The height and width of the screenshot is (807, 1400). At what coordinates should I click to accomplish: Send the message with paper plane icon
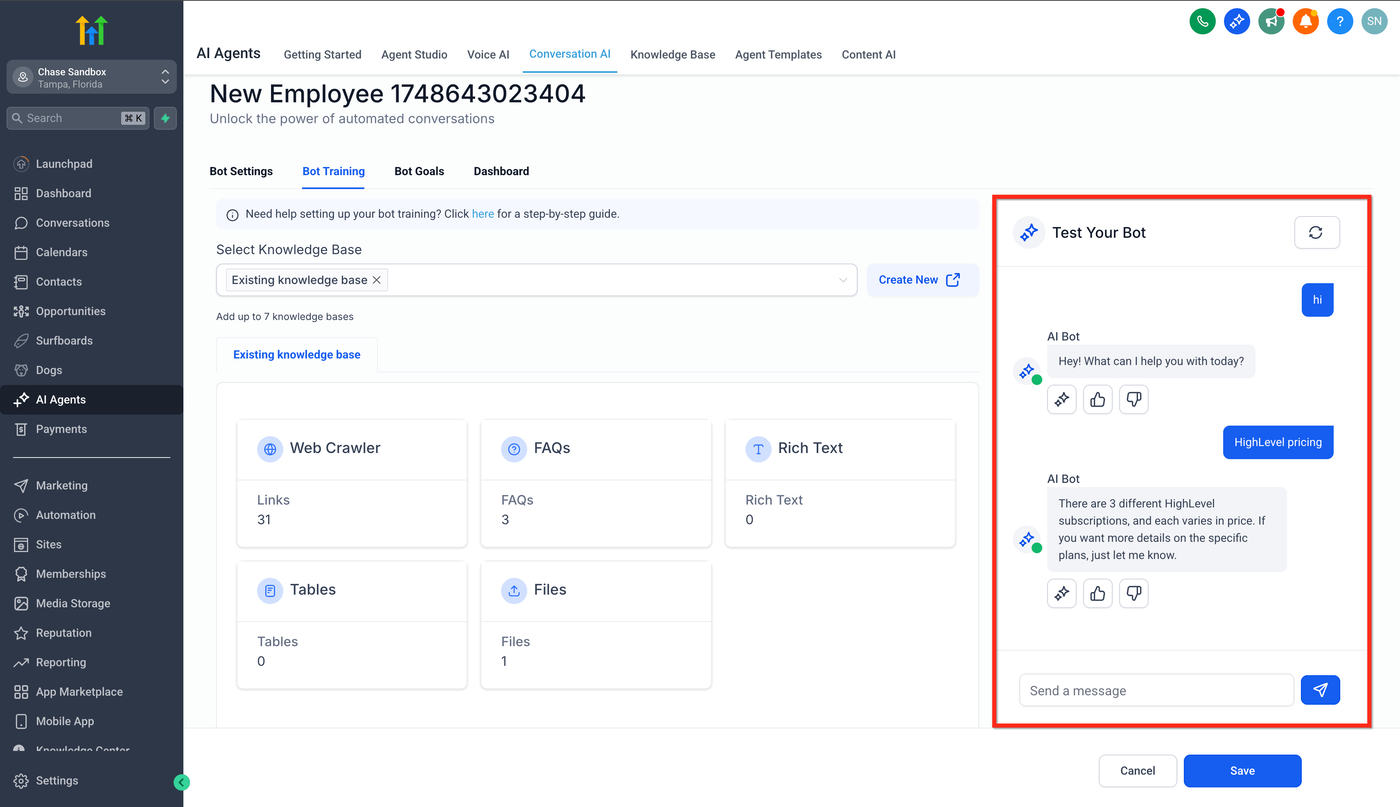pyautogui.click(x=1320, y=690)
